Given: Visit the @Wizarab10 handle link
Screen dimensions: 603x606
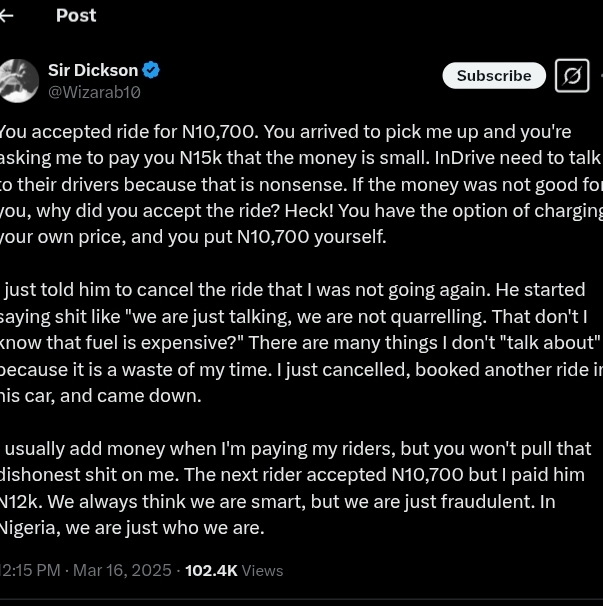Looking at the screenshot, I should click(x=94, y=92).
